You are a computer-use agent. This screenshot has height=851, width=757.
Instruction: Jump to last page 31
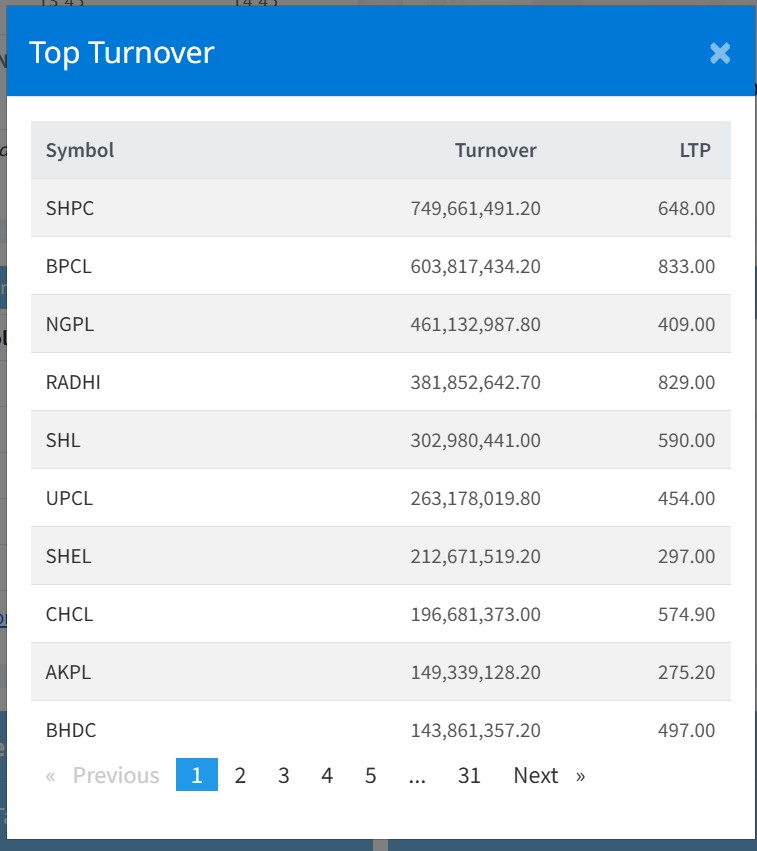click(469, 775)
